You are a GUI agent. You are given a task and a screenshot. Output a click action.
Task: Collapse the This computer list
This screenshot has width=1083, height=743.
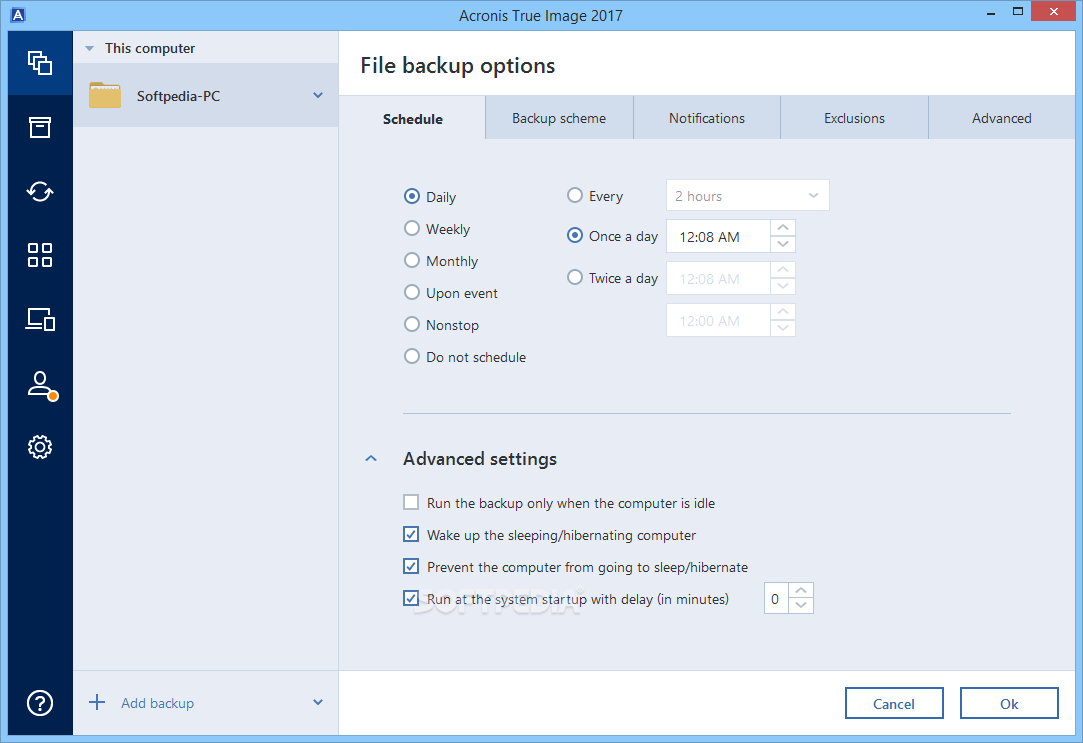pos(89,48)
